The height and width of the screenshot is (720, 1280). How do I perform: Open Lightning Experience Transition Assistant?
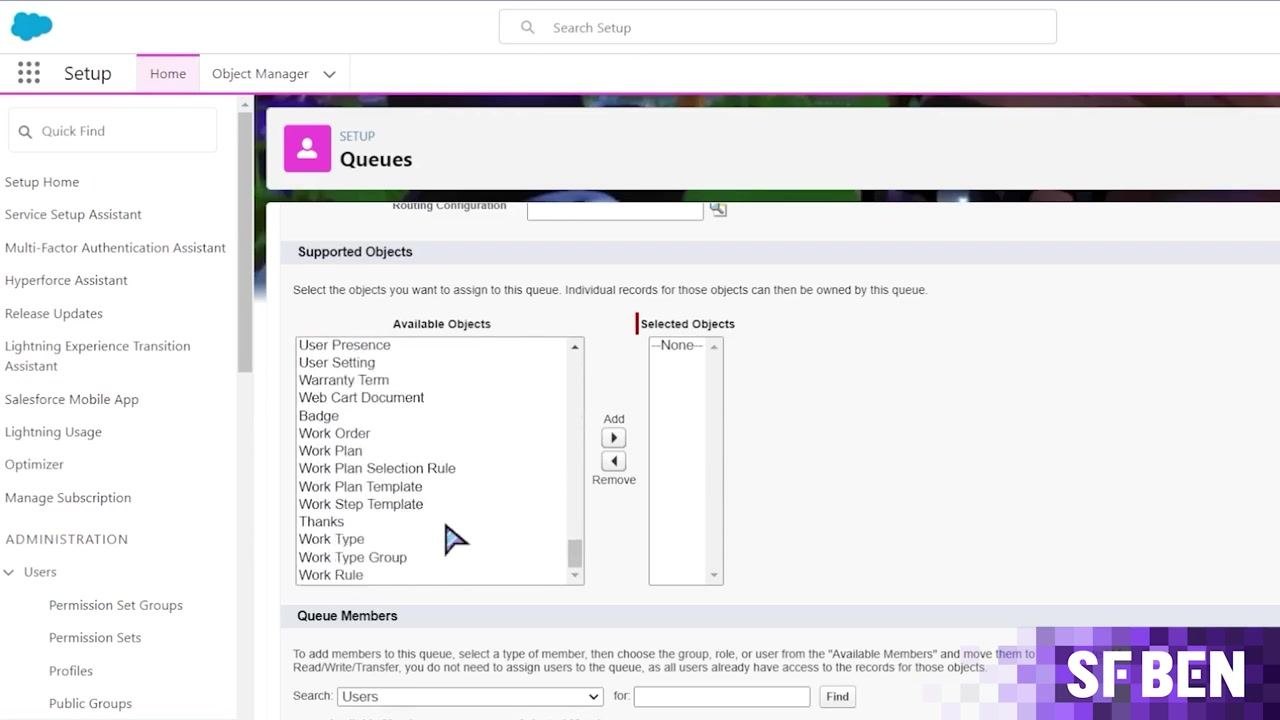point(97,356)
